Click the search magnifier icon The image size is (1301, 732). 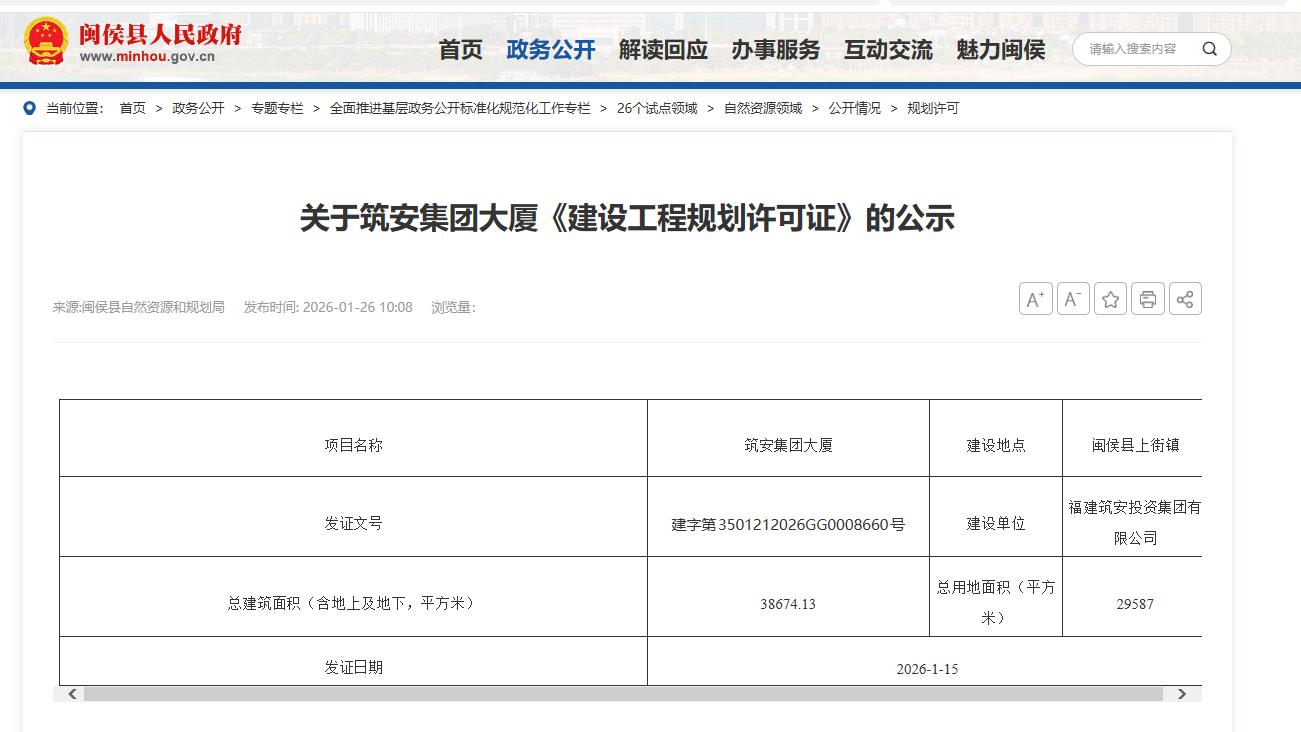click(x=1209, y=49)
